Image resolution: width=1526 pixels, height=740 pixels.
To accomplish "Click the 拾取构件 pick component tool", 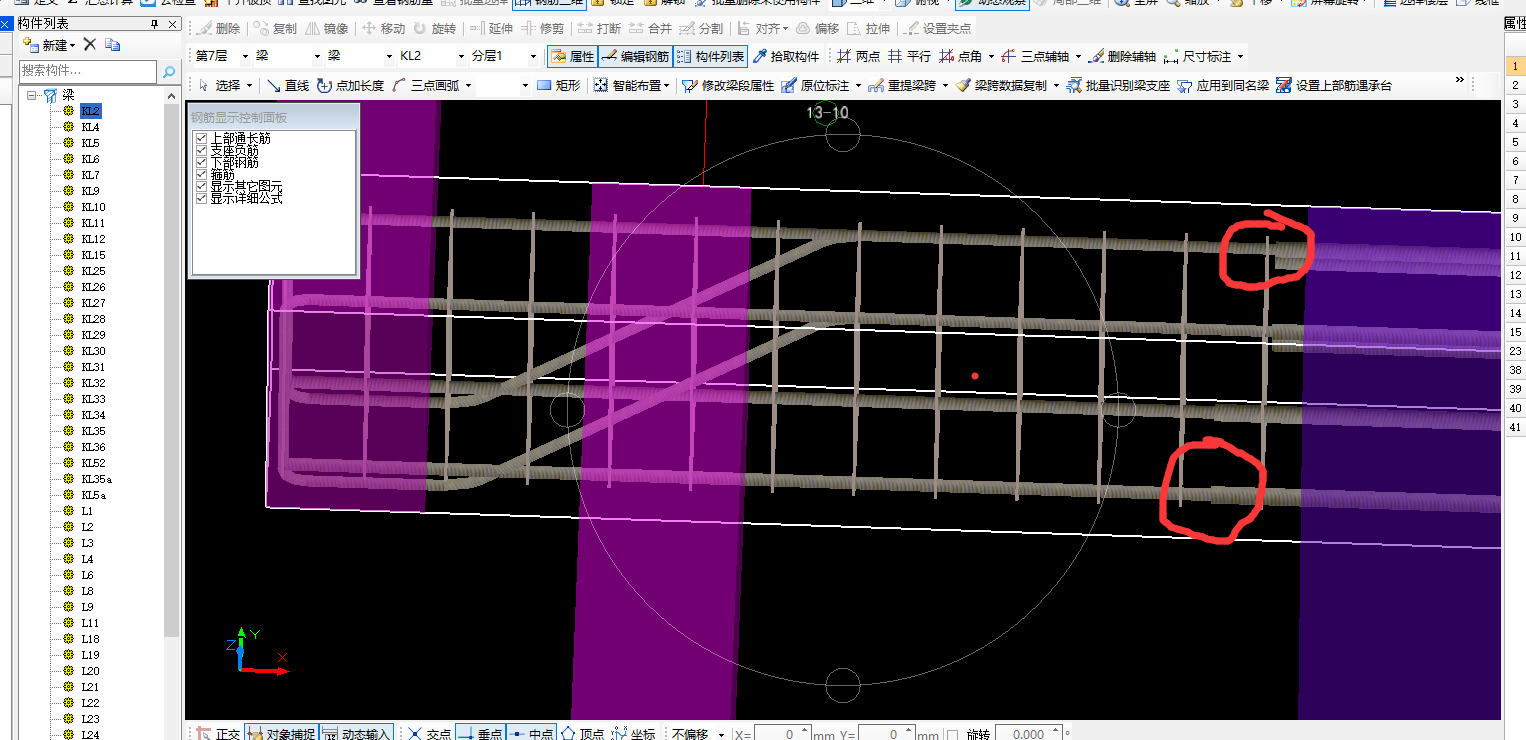I will [x=786, y=57].
